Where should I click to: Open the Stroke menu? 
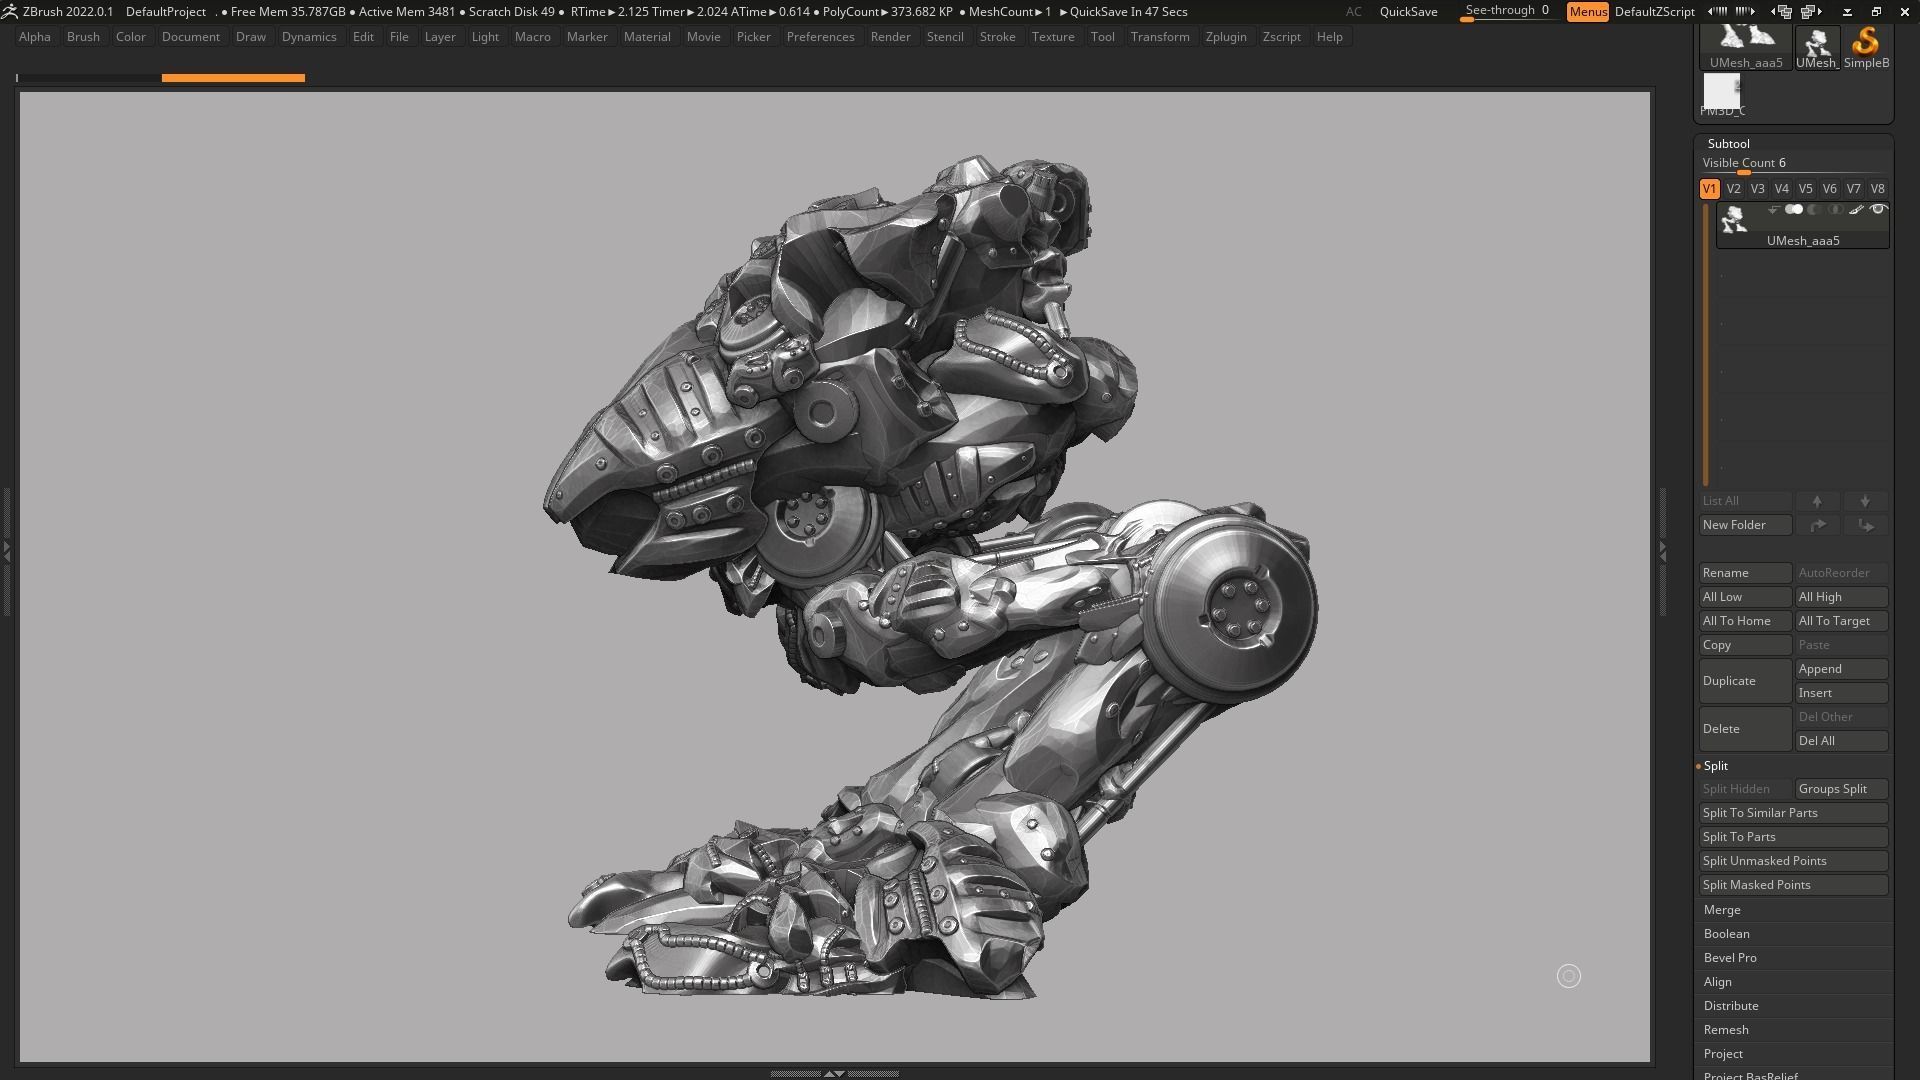point(997,37)
